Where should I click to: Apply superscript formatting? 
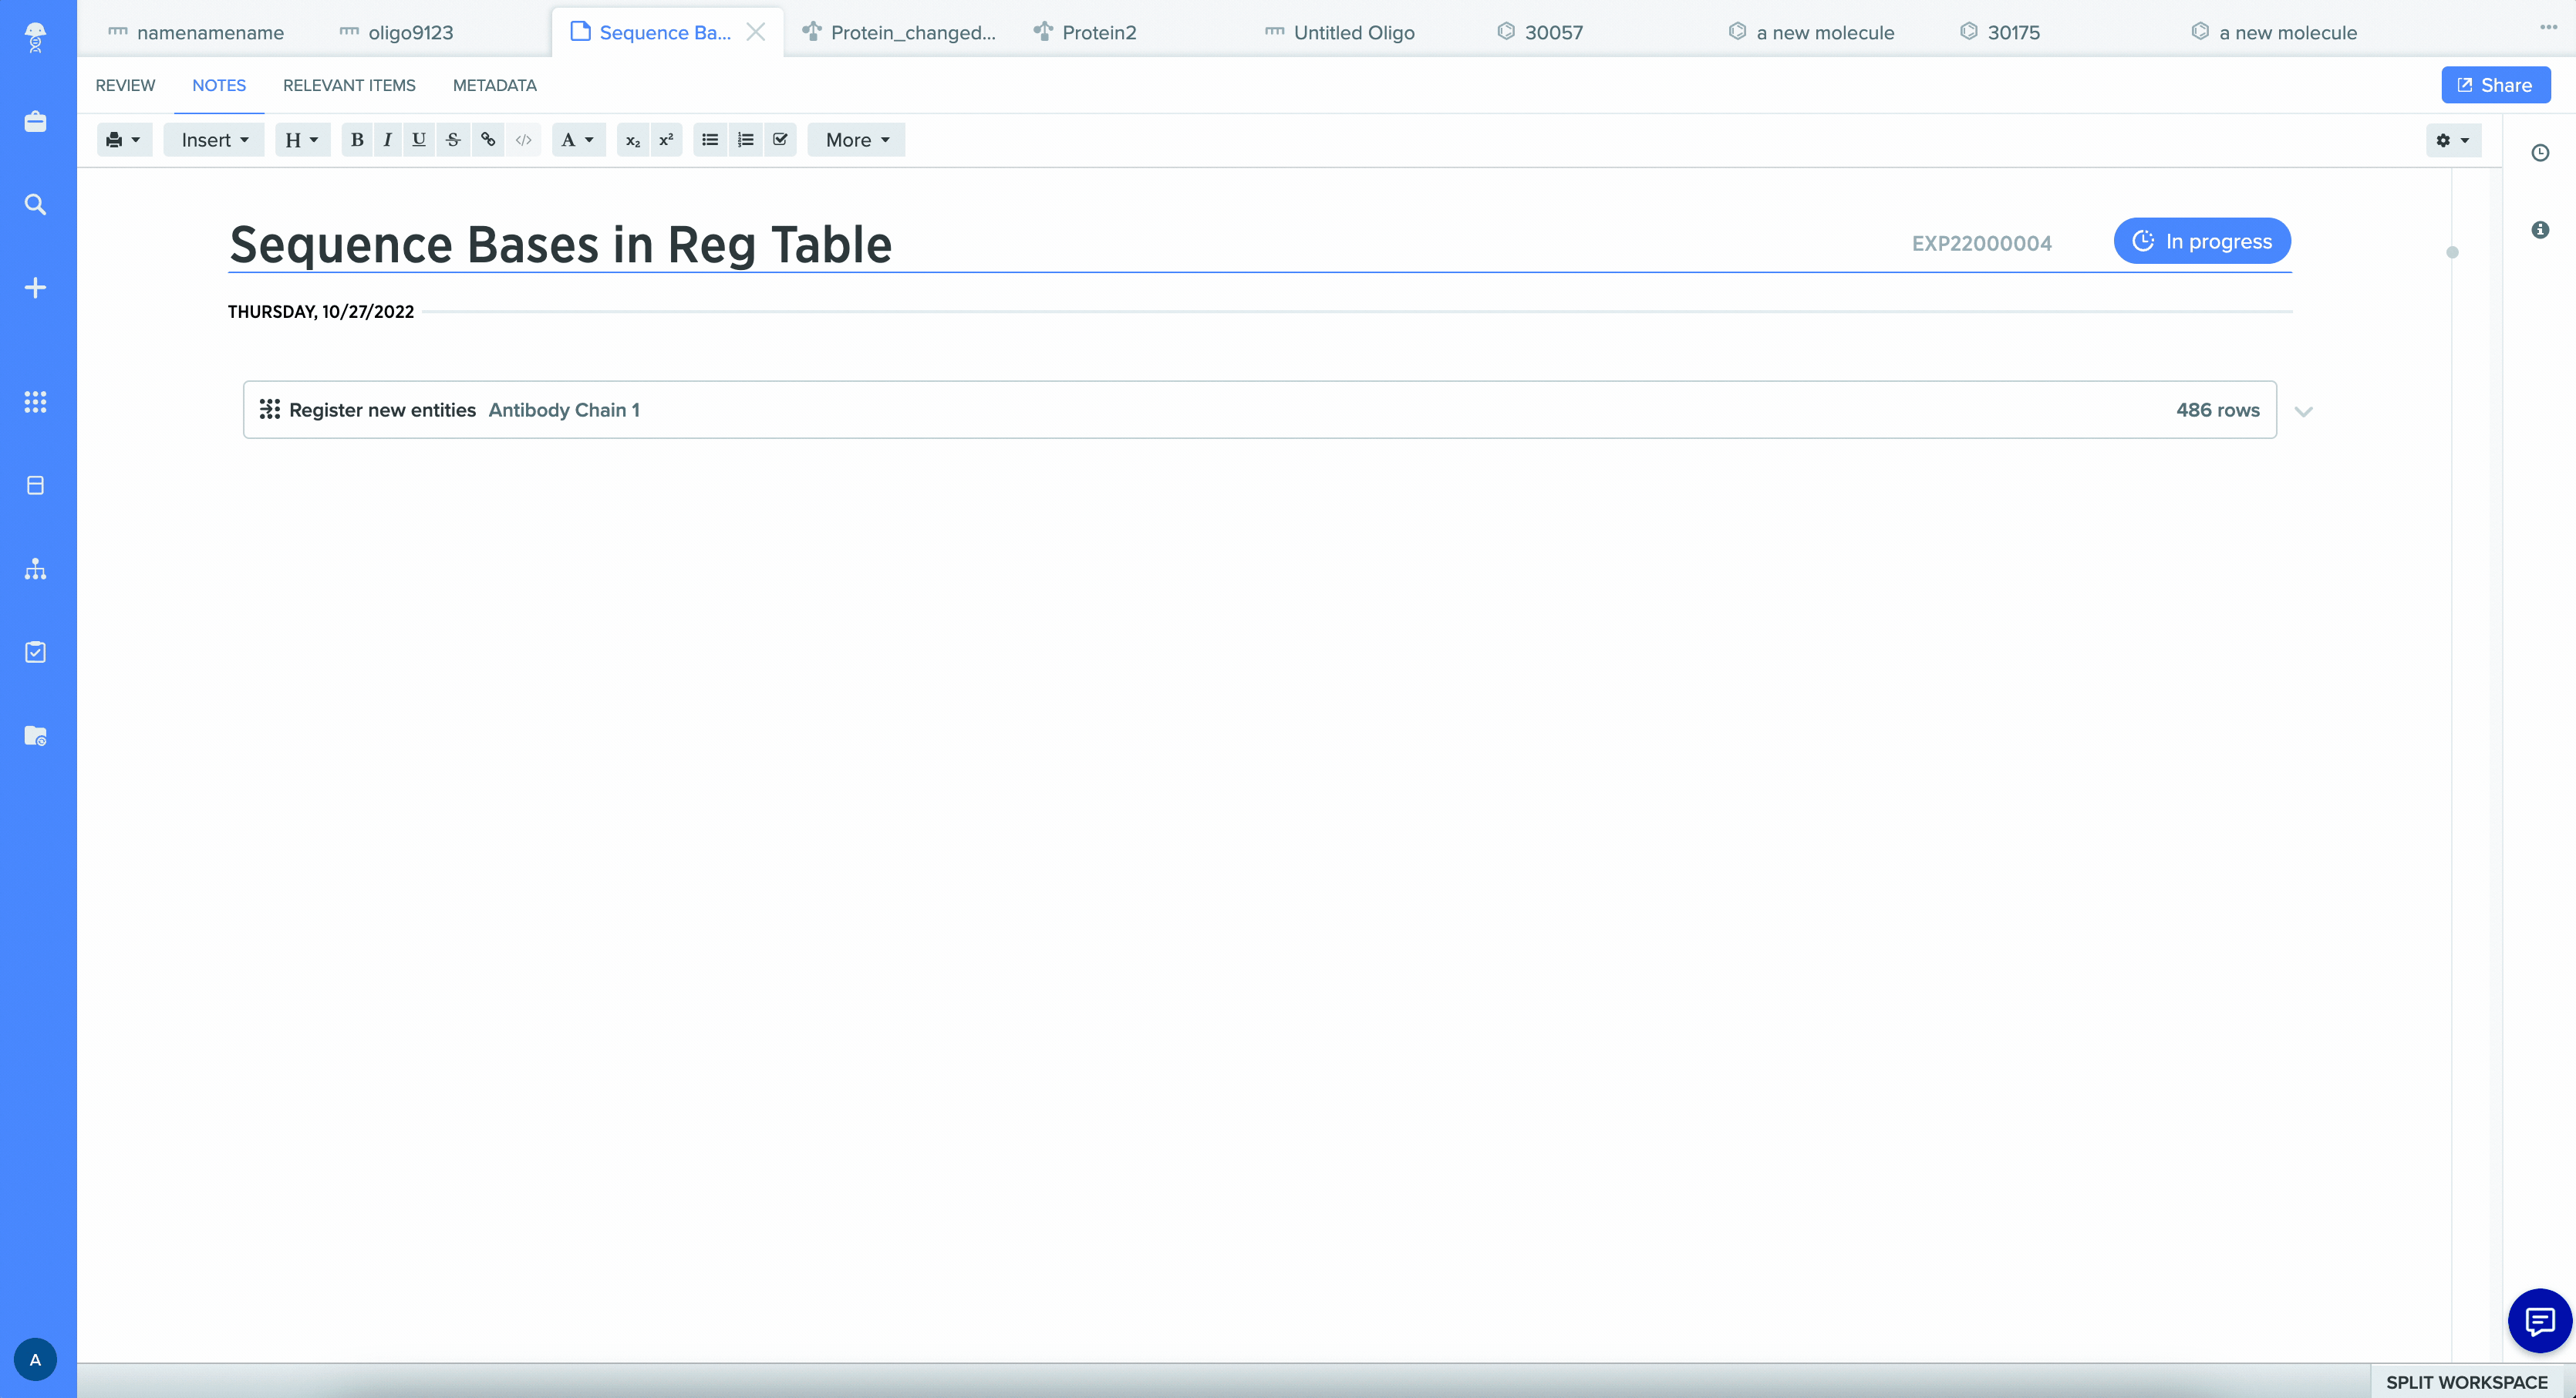pyautogui.click(x=666, y=140)
